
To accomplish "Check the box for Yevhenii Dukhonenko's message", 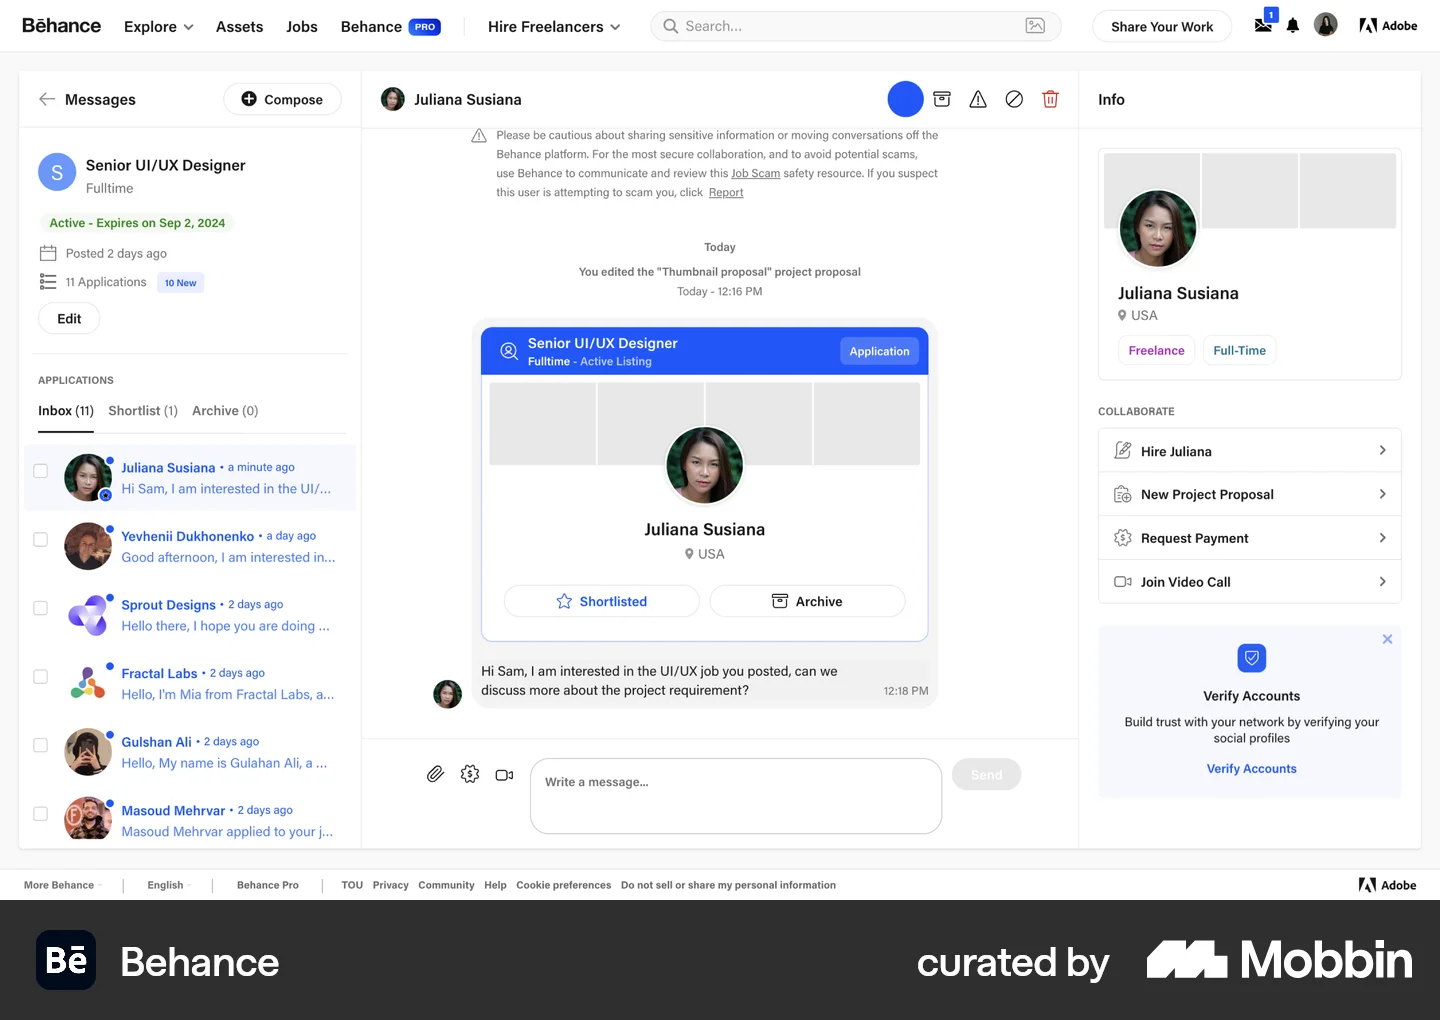I will pyautogui.click(x=41, y=540).
